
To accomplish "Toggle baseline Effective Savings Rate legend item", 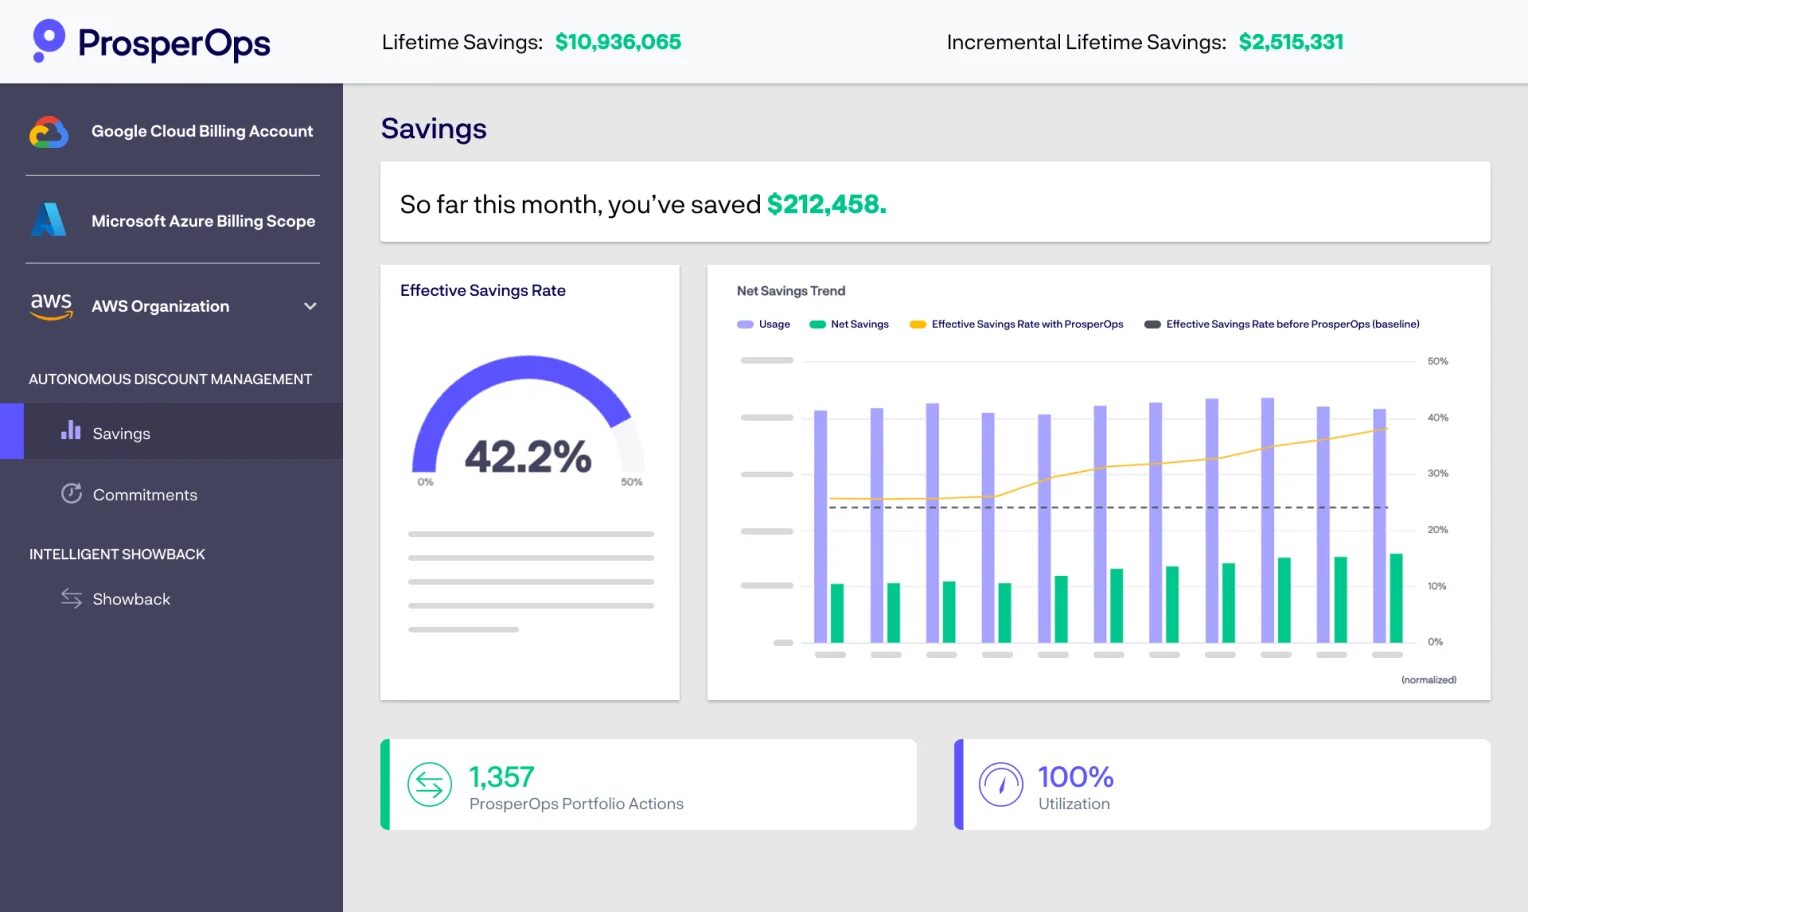I will point(1282,324).
